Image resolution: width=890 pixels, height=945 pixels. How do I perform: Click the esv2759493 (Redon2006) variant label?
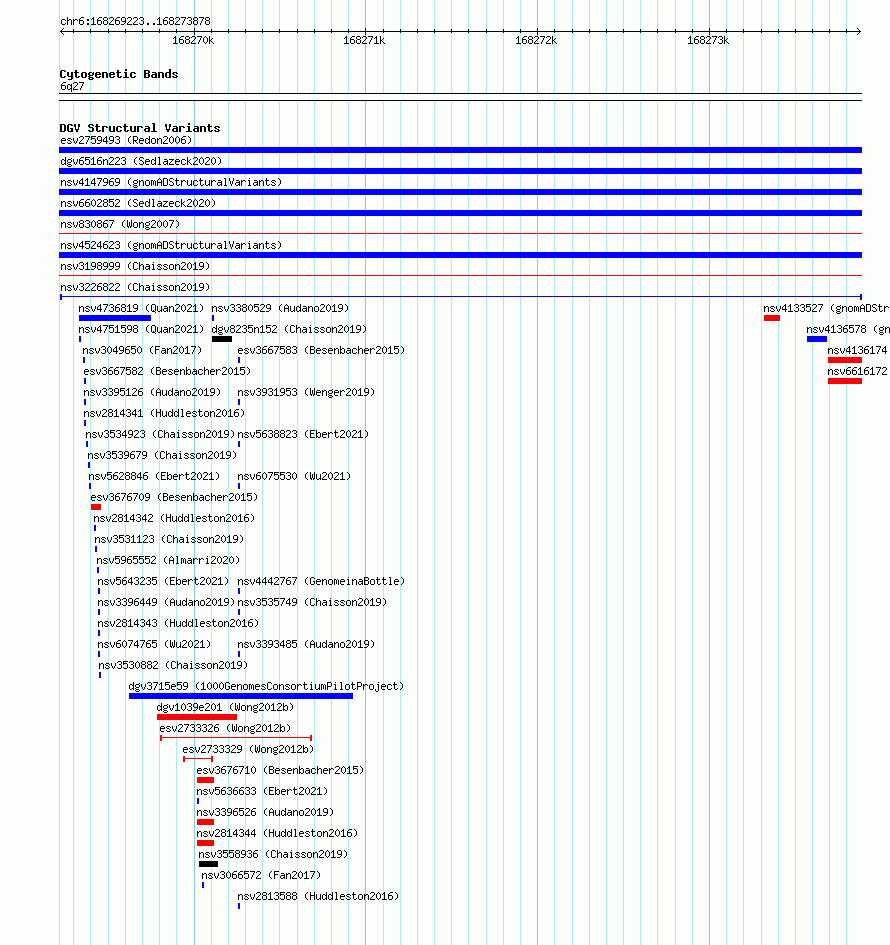(126, 140)
